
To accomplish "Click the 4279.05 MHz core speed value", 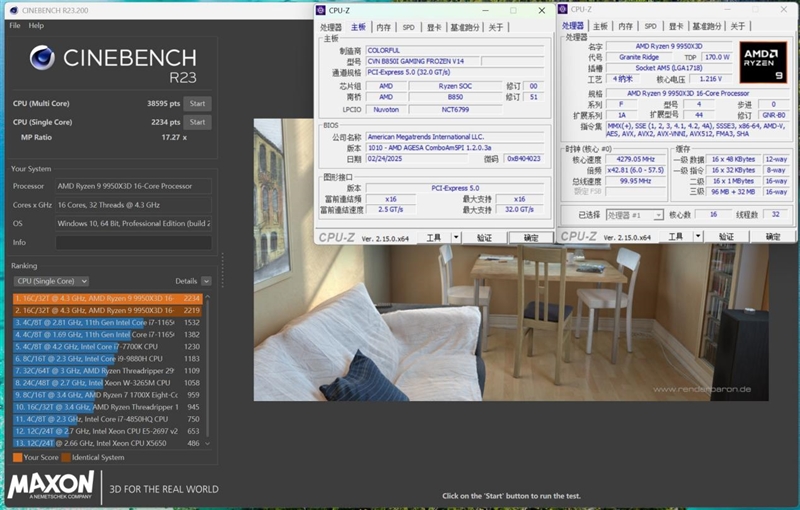I will tap(636, 159).
